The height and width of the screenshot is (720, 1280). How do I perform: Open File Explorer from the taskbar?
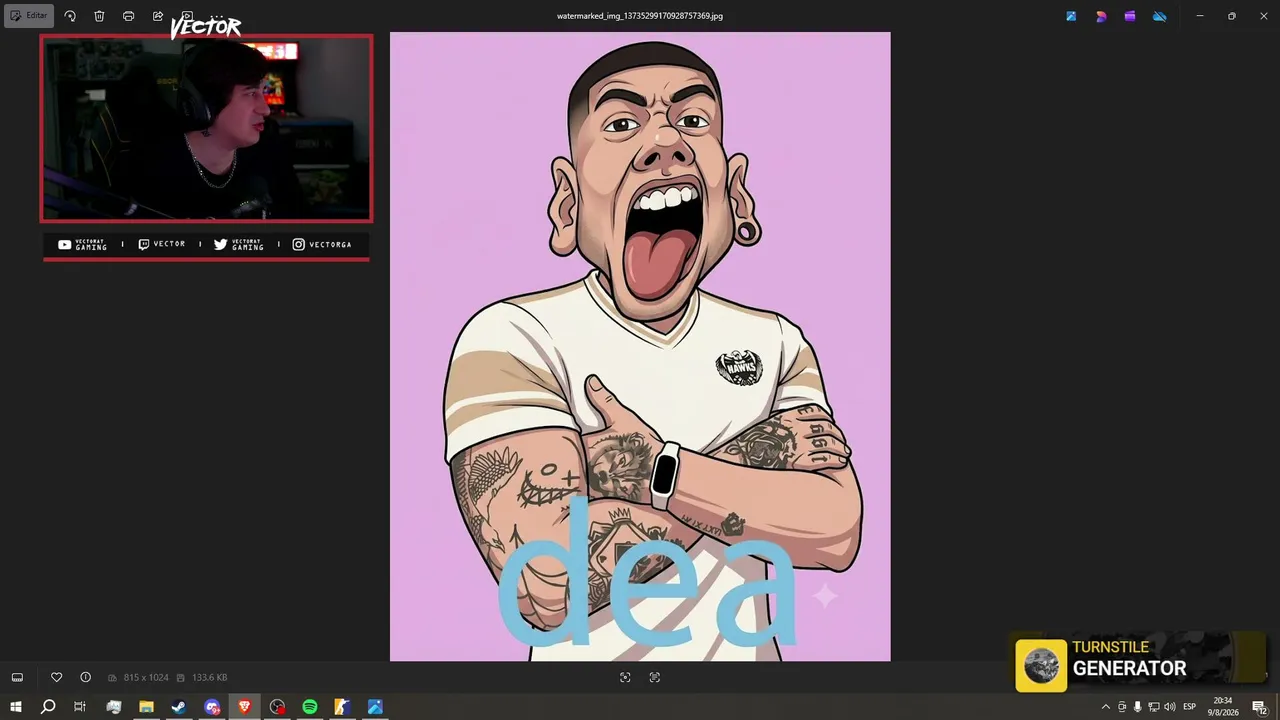point(146,707)
